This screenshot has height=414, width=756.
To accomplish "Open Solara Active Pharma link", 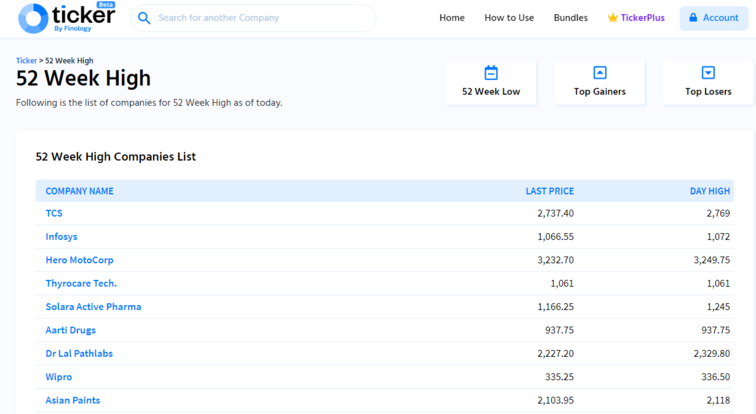I will pyautogui.click(x=93, y=307).
